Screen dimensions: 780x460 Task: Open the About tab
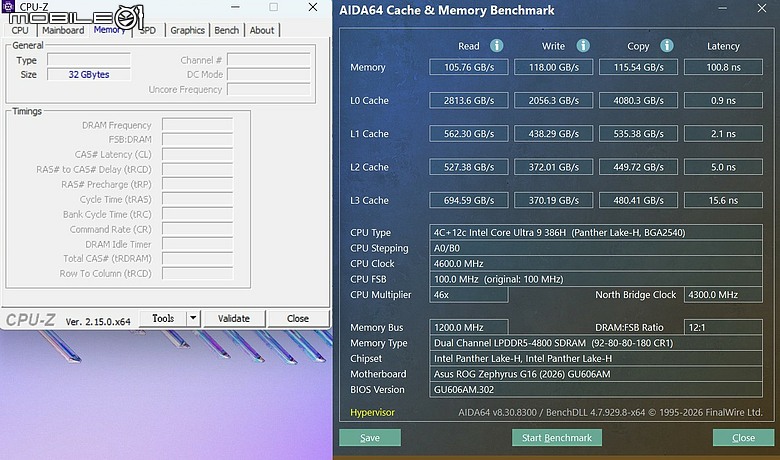tap(262, 30)
